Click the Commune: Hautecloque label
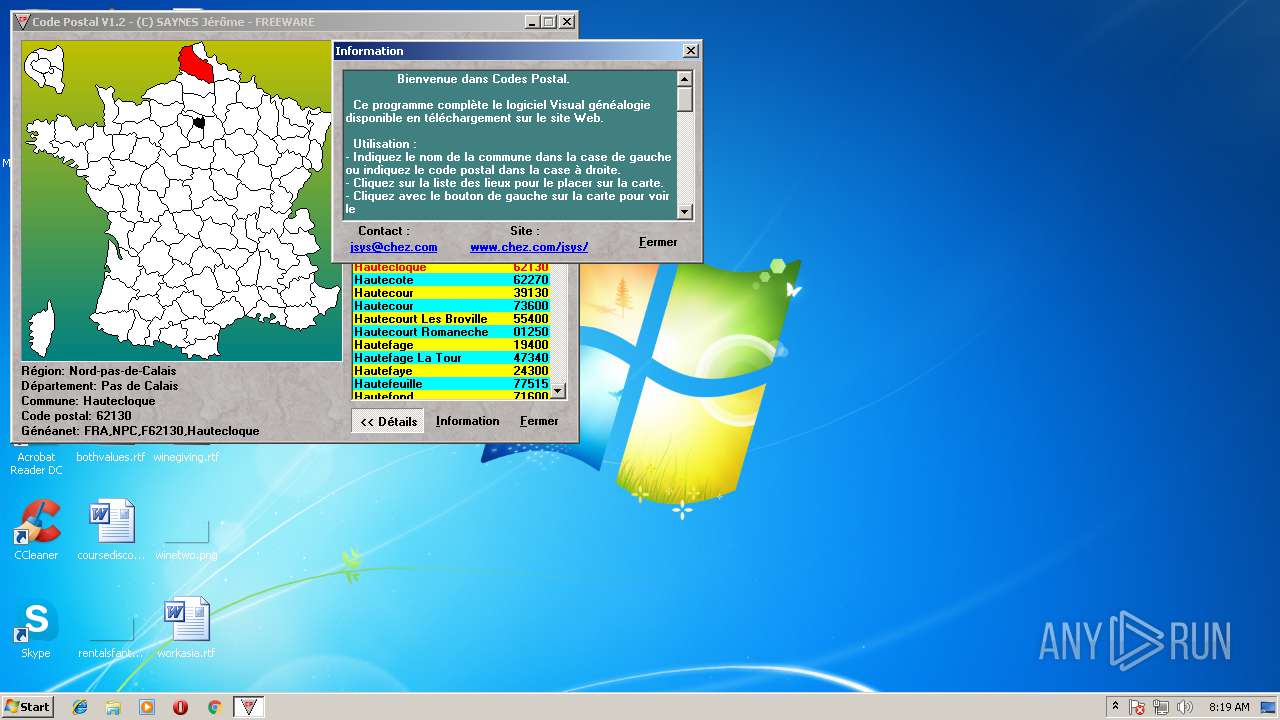Image resolution: width=1280 pixels, height=720 pixels. (88, 401)
